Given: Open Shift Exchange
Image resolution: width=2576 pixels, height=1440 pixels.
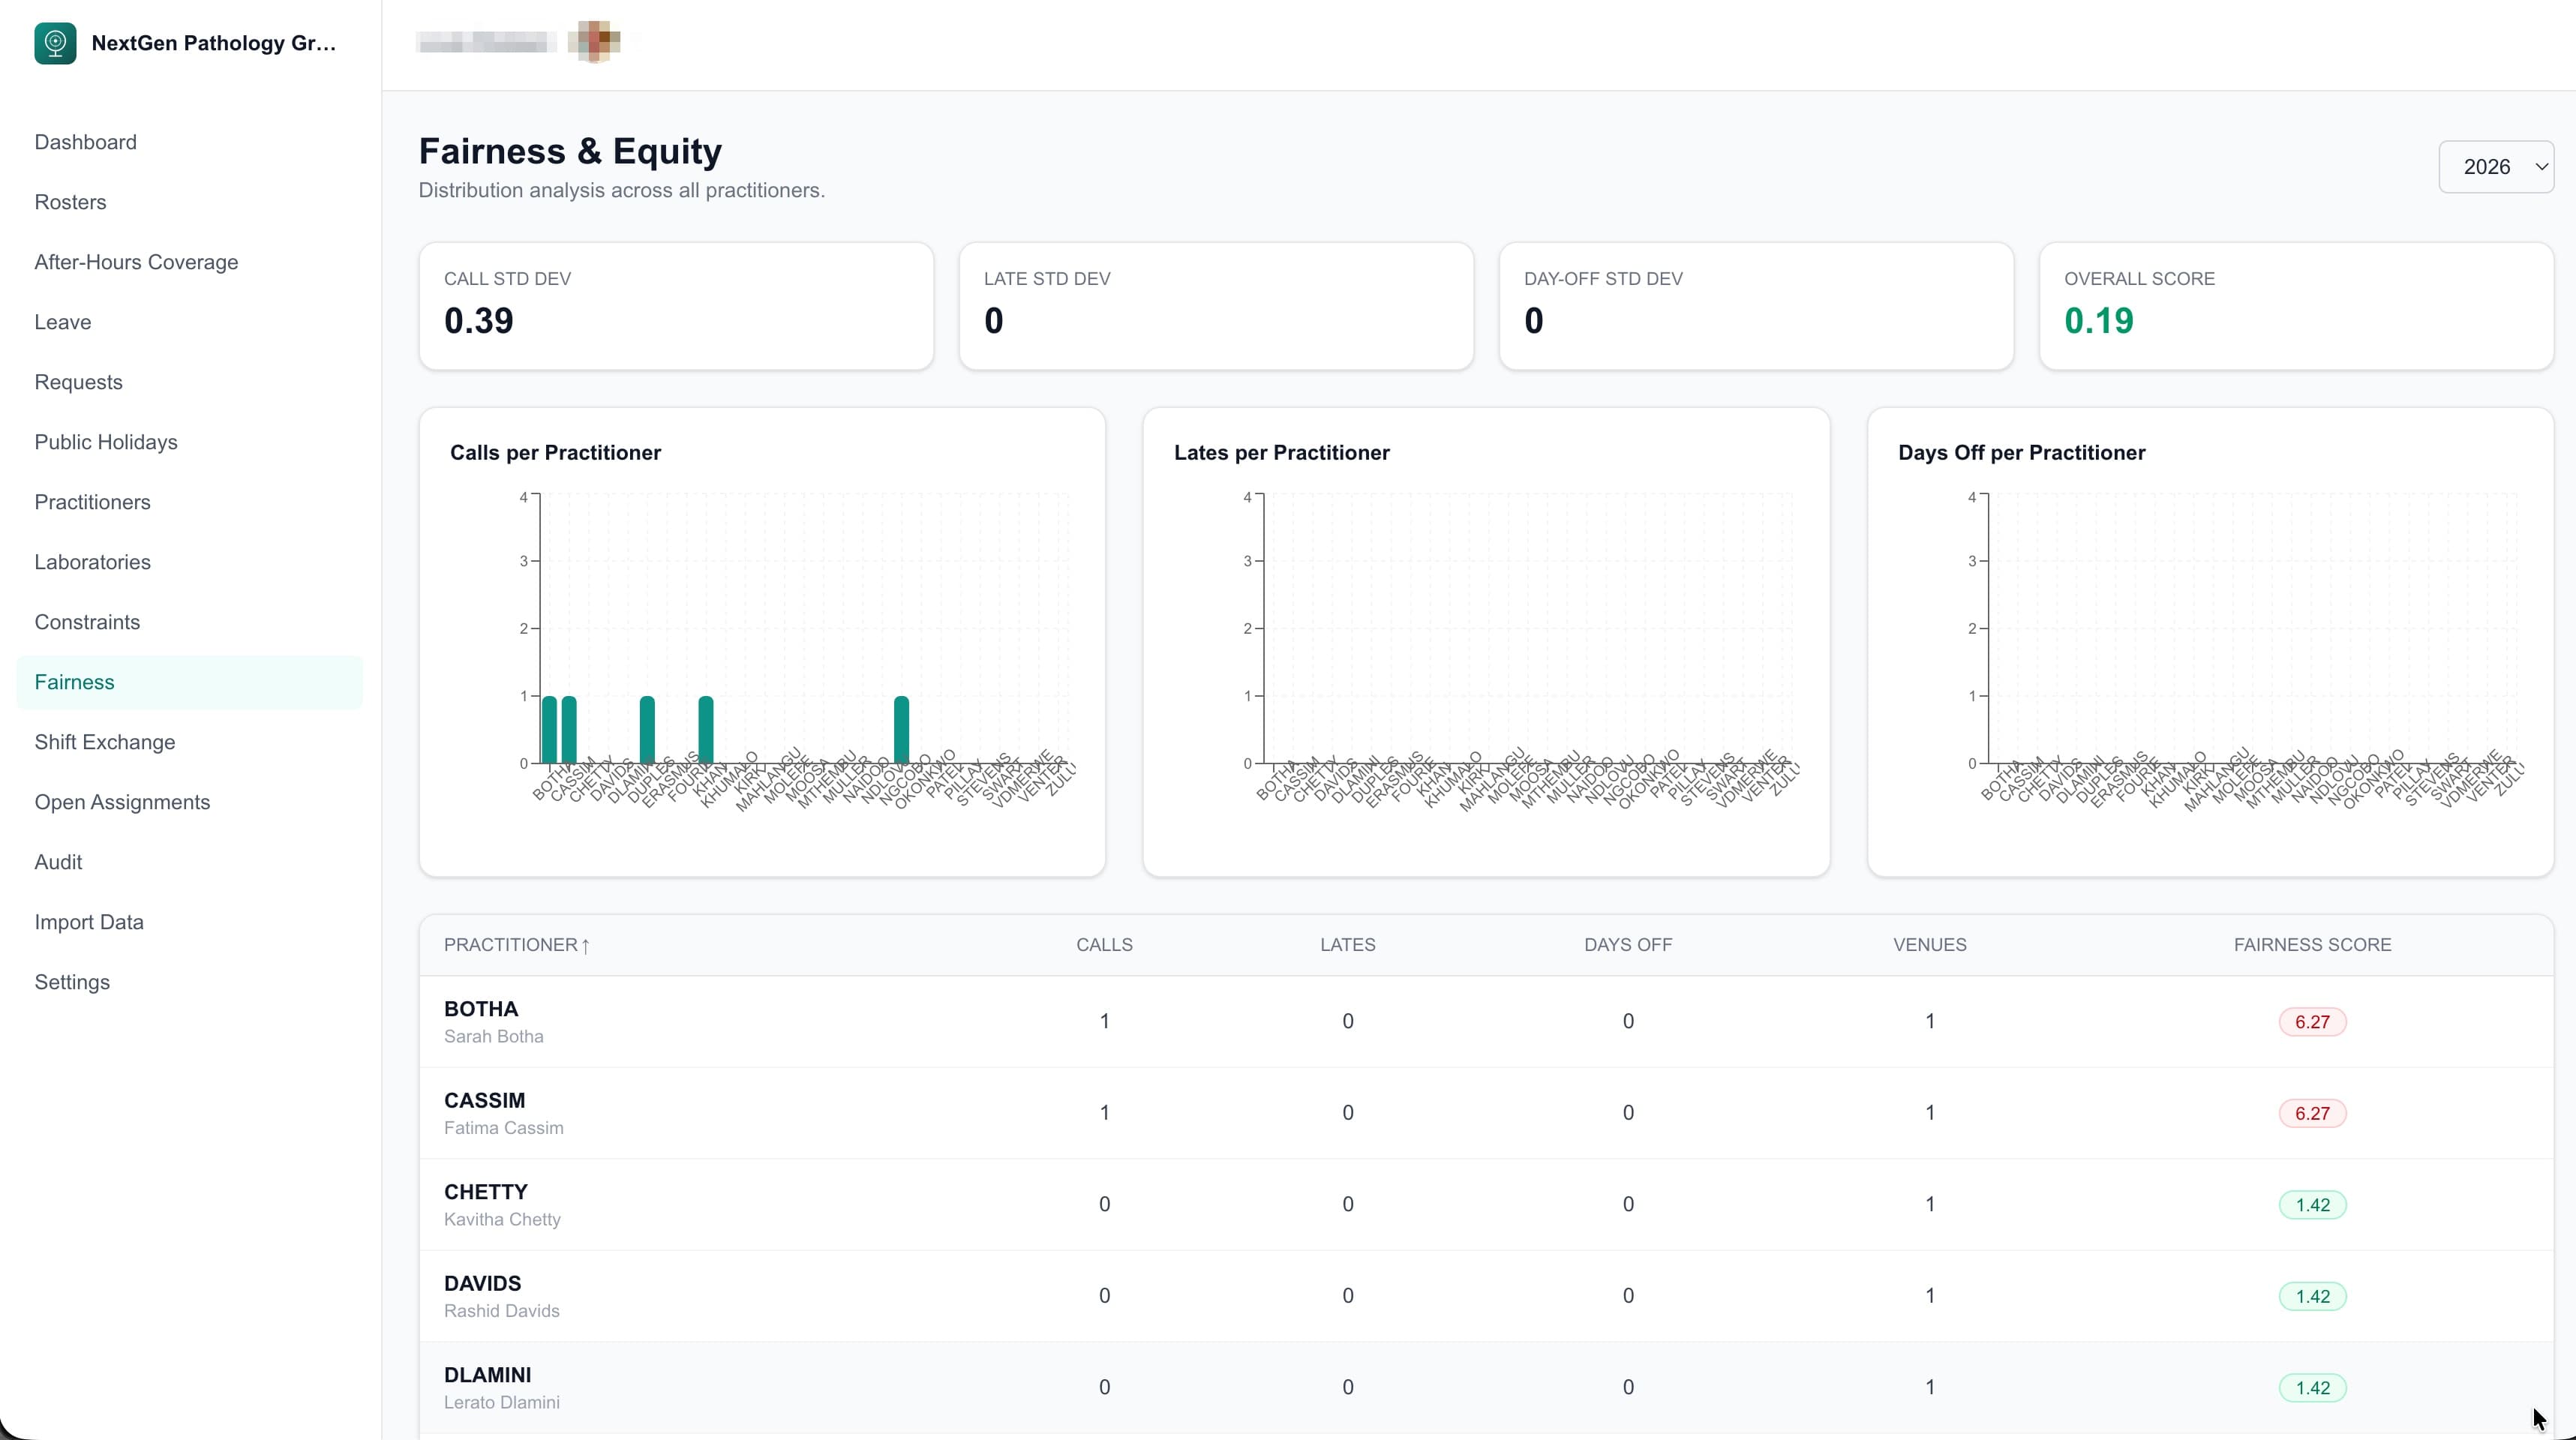Looking at the screenshot, I should pos(104,741).
